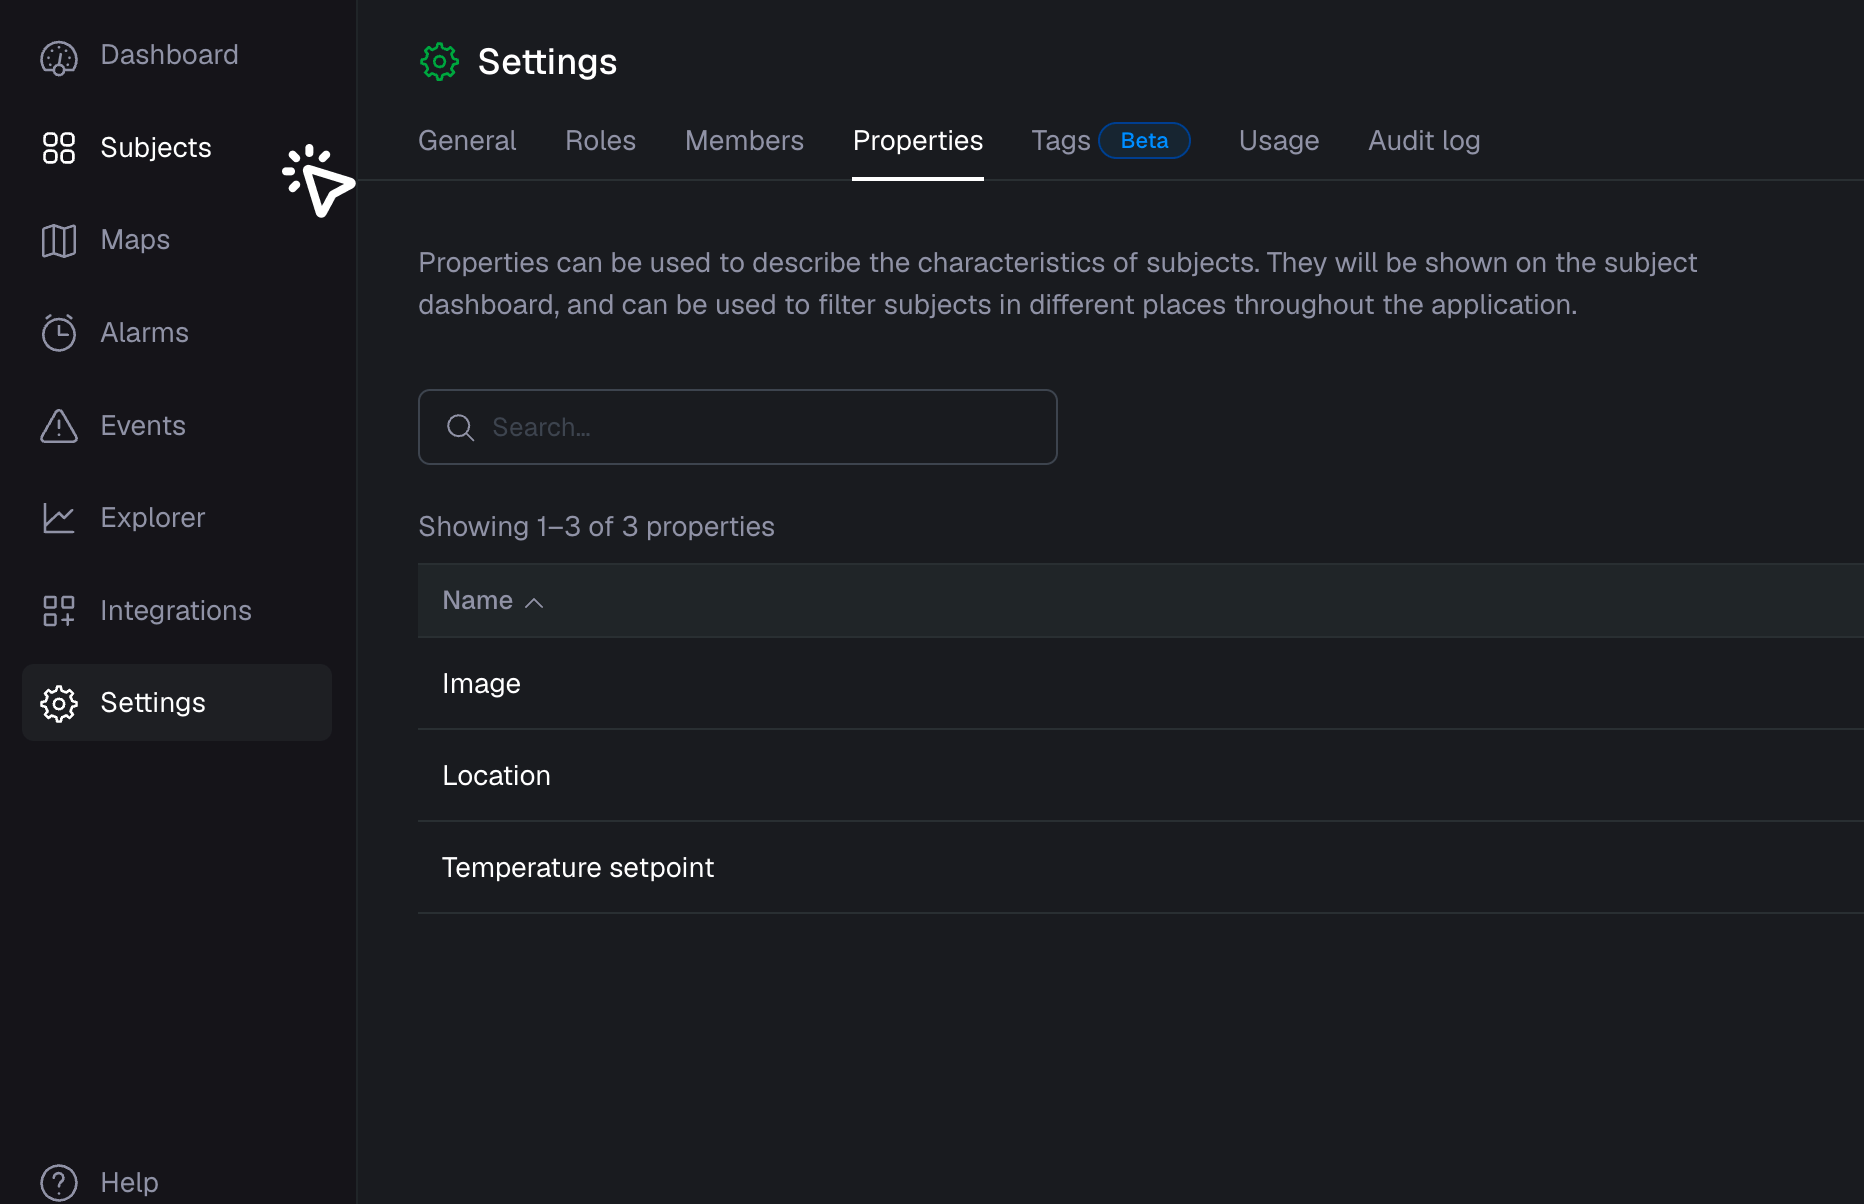Open Explorer from sidebar
This screenshot has height=1204, width=1864.
coord(152,518)
